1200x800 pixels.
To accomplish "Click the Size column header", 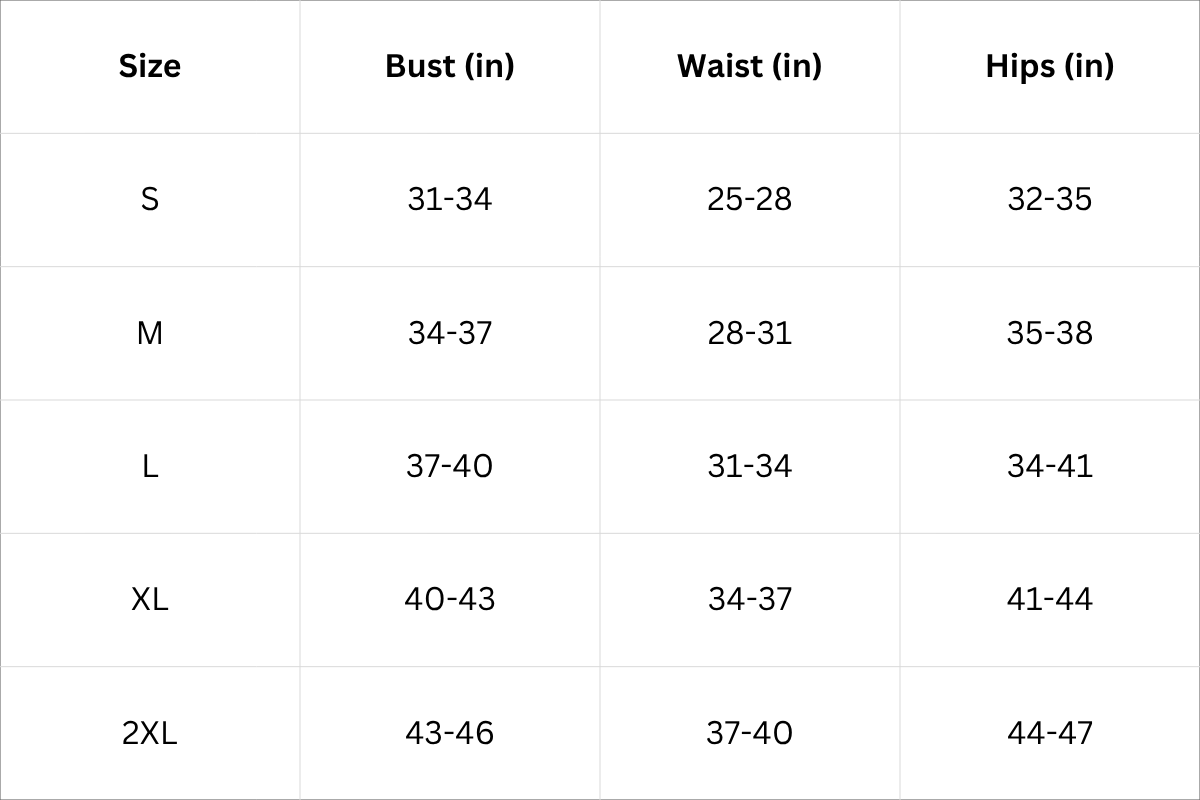I will 150,66.
